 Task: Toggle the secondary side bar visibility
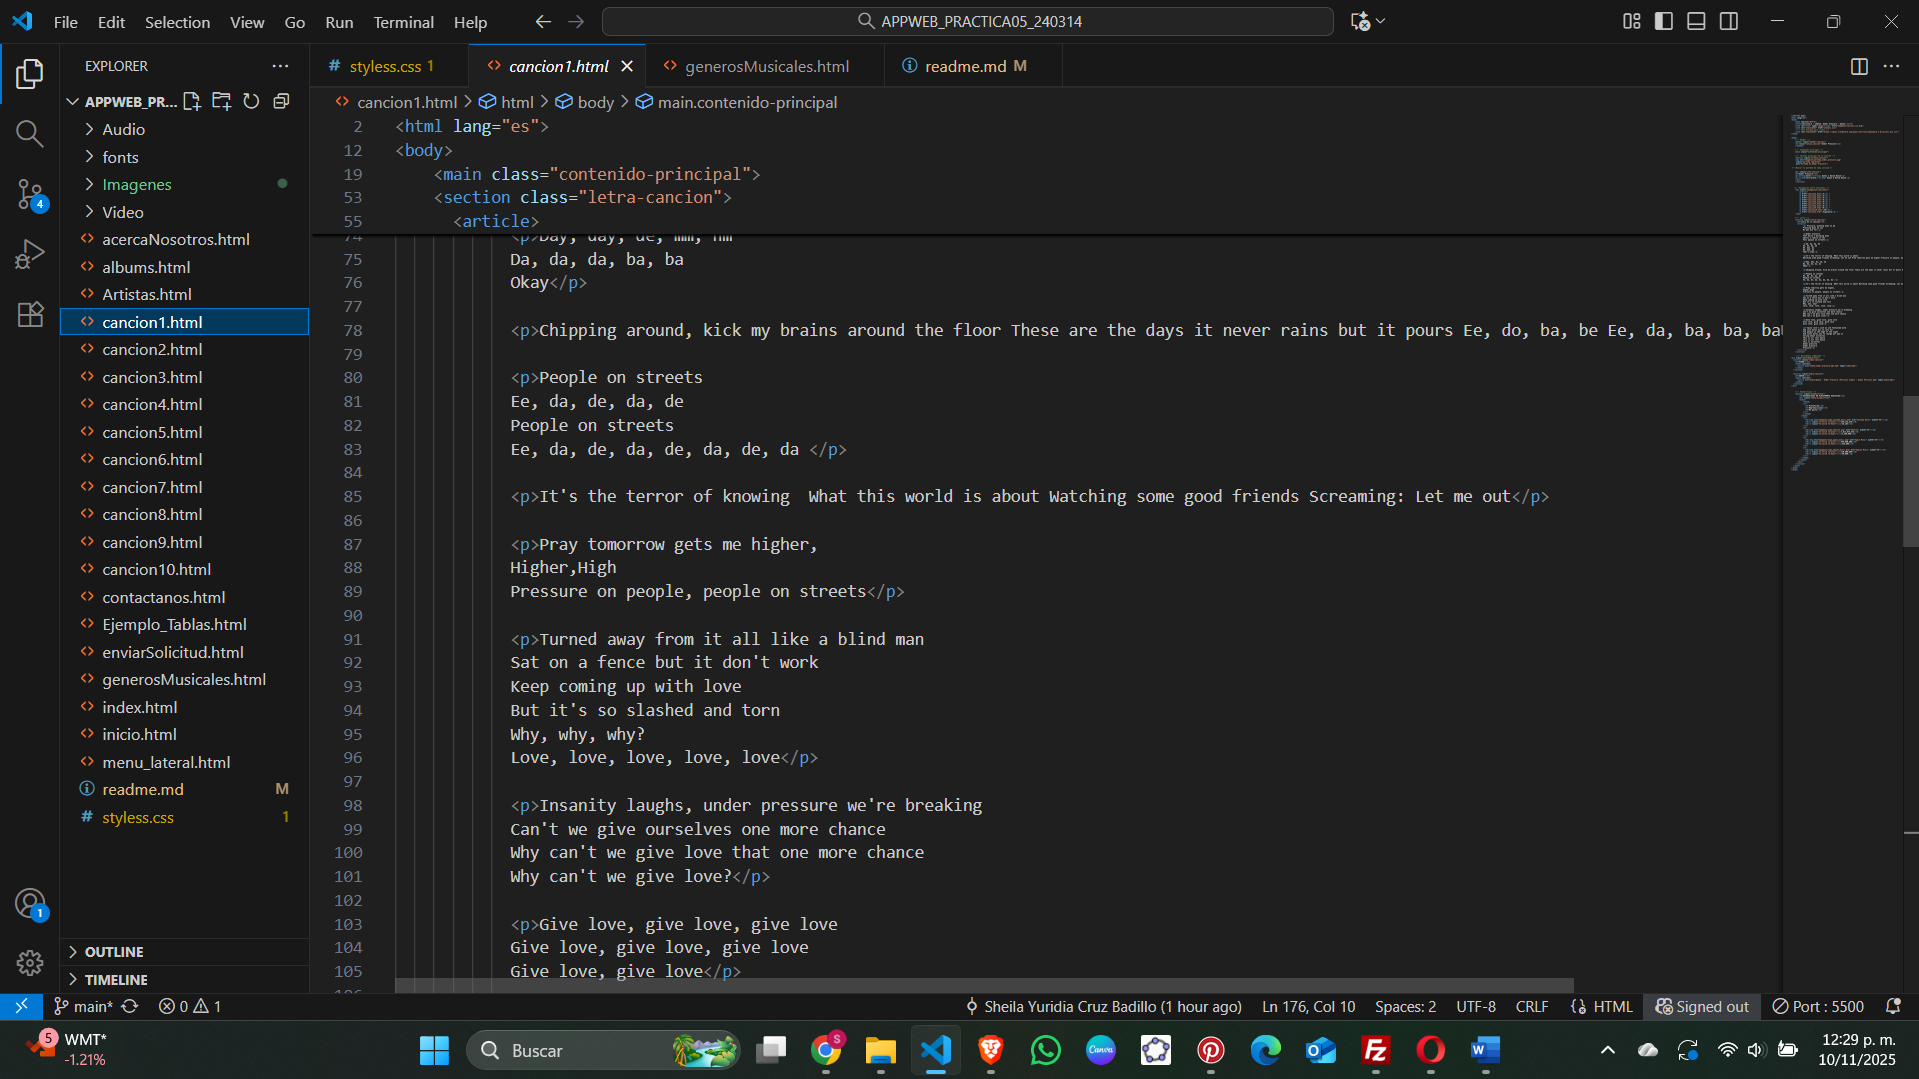[x=1729, y=21]
